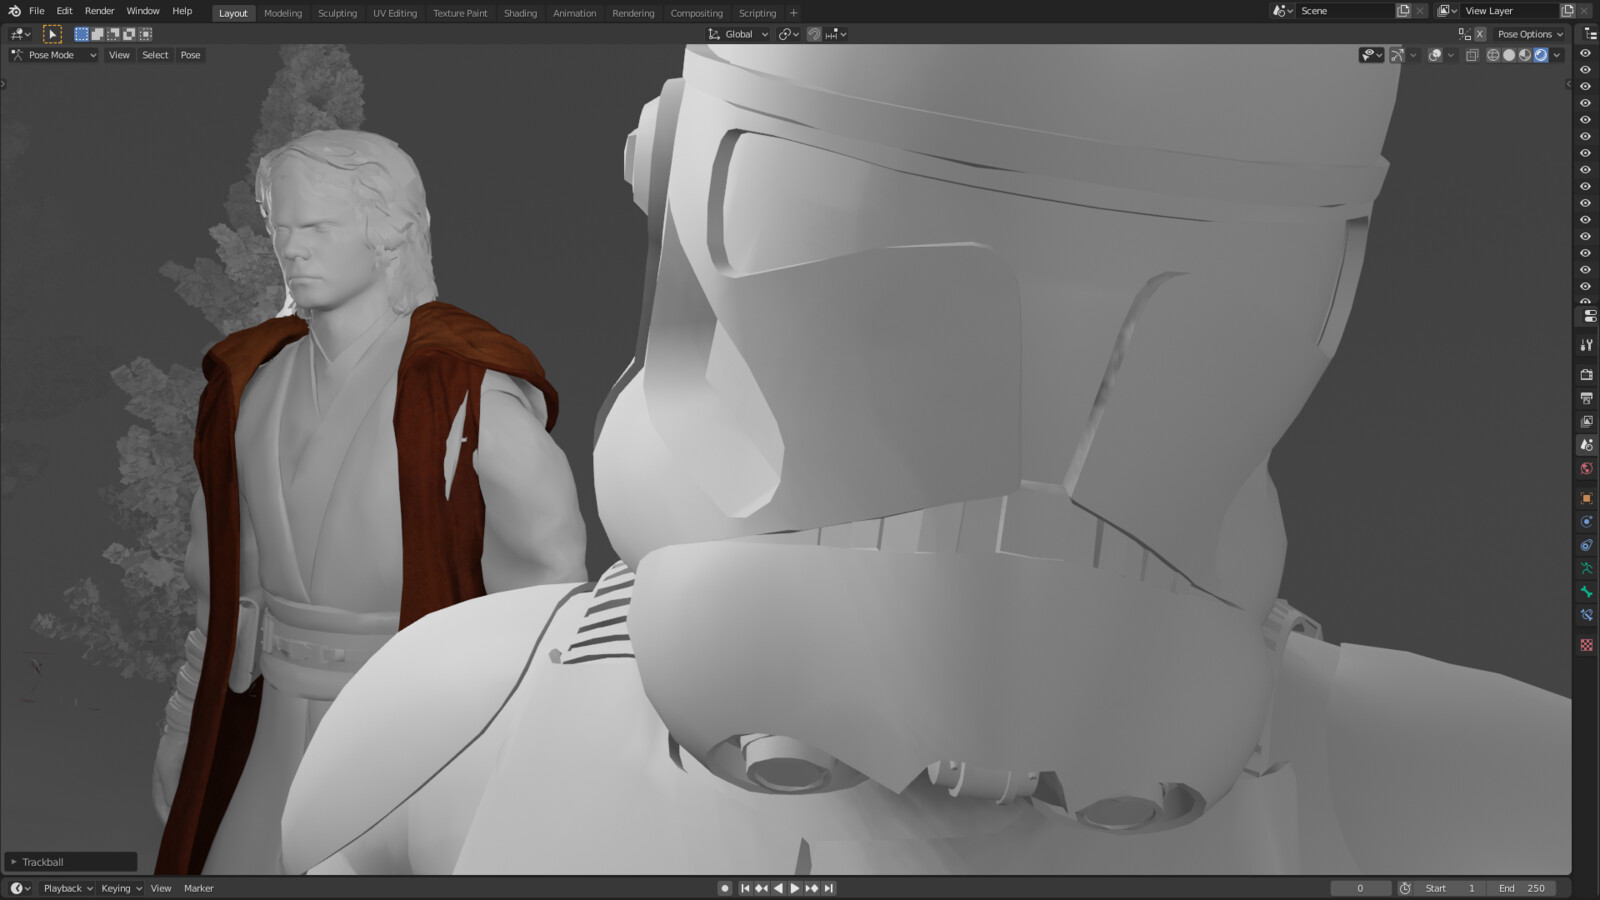Choose the invert selection mode icon

[x=130, y=34]
